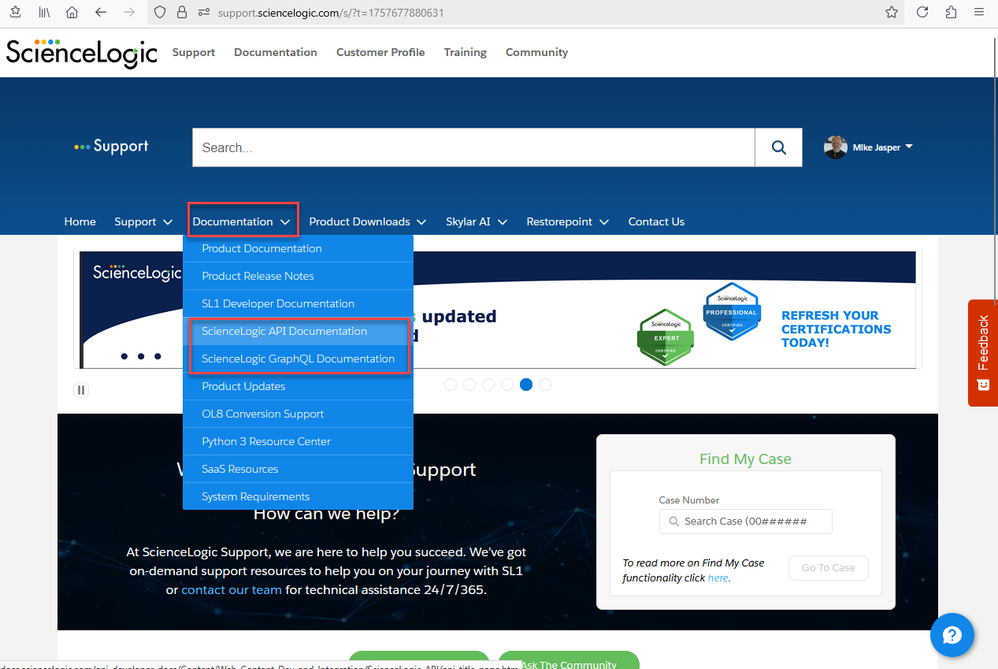Click the Case Number search field
998x669 pixels.
coord(745,521)
